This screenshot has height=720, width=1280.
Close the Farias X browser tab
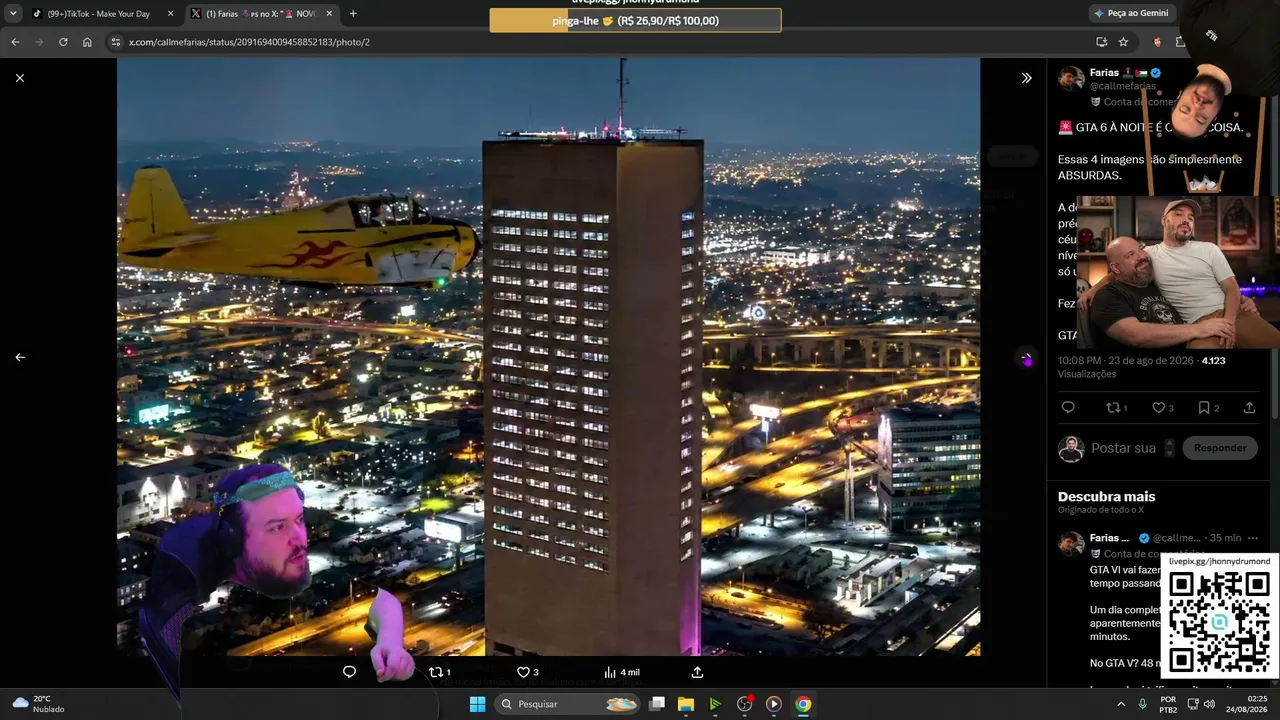(x=329, y=14)
